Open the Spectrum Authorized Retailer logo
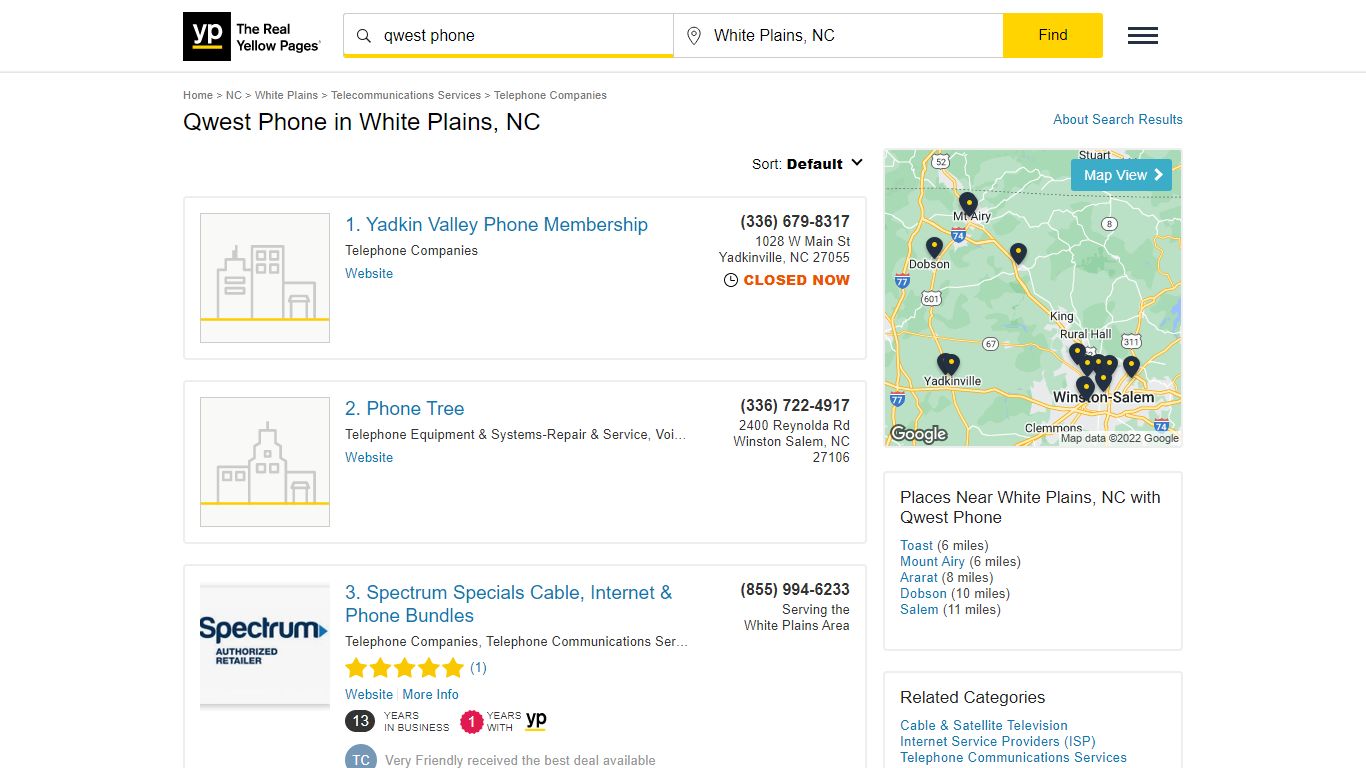 click(265, 646)
